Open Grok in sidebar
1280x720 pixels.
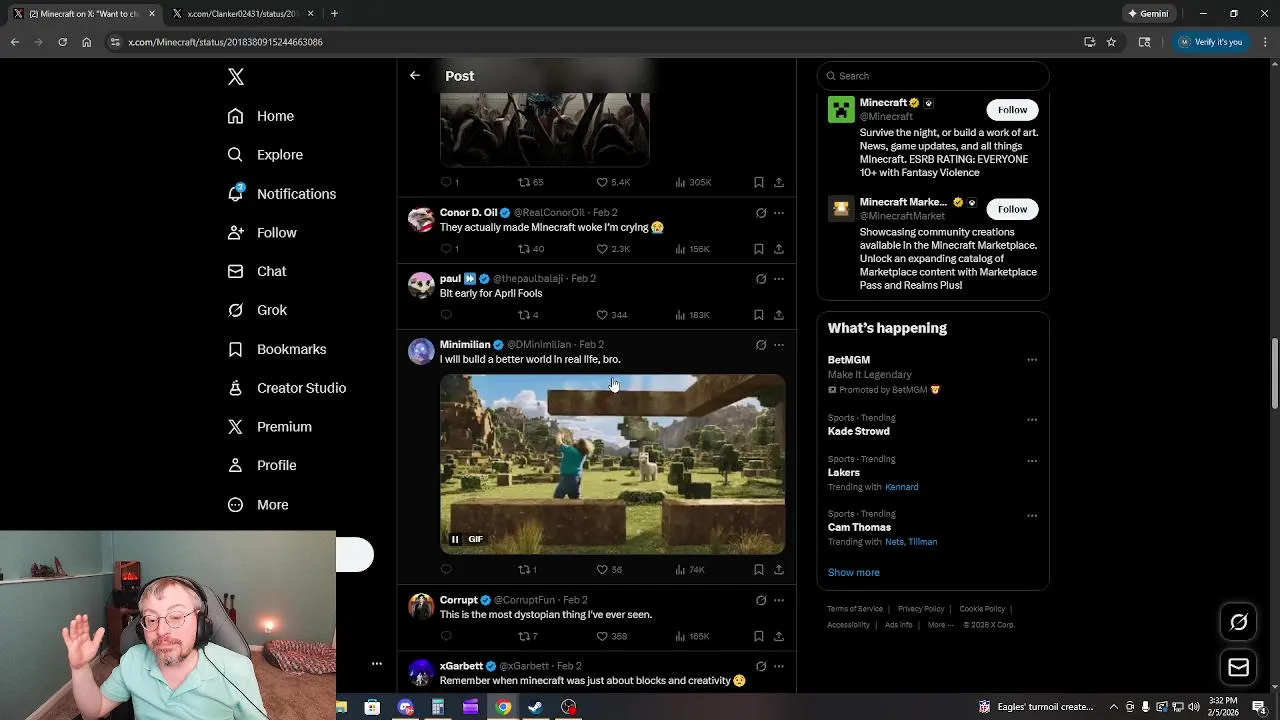(x=257, y=310)
